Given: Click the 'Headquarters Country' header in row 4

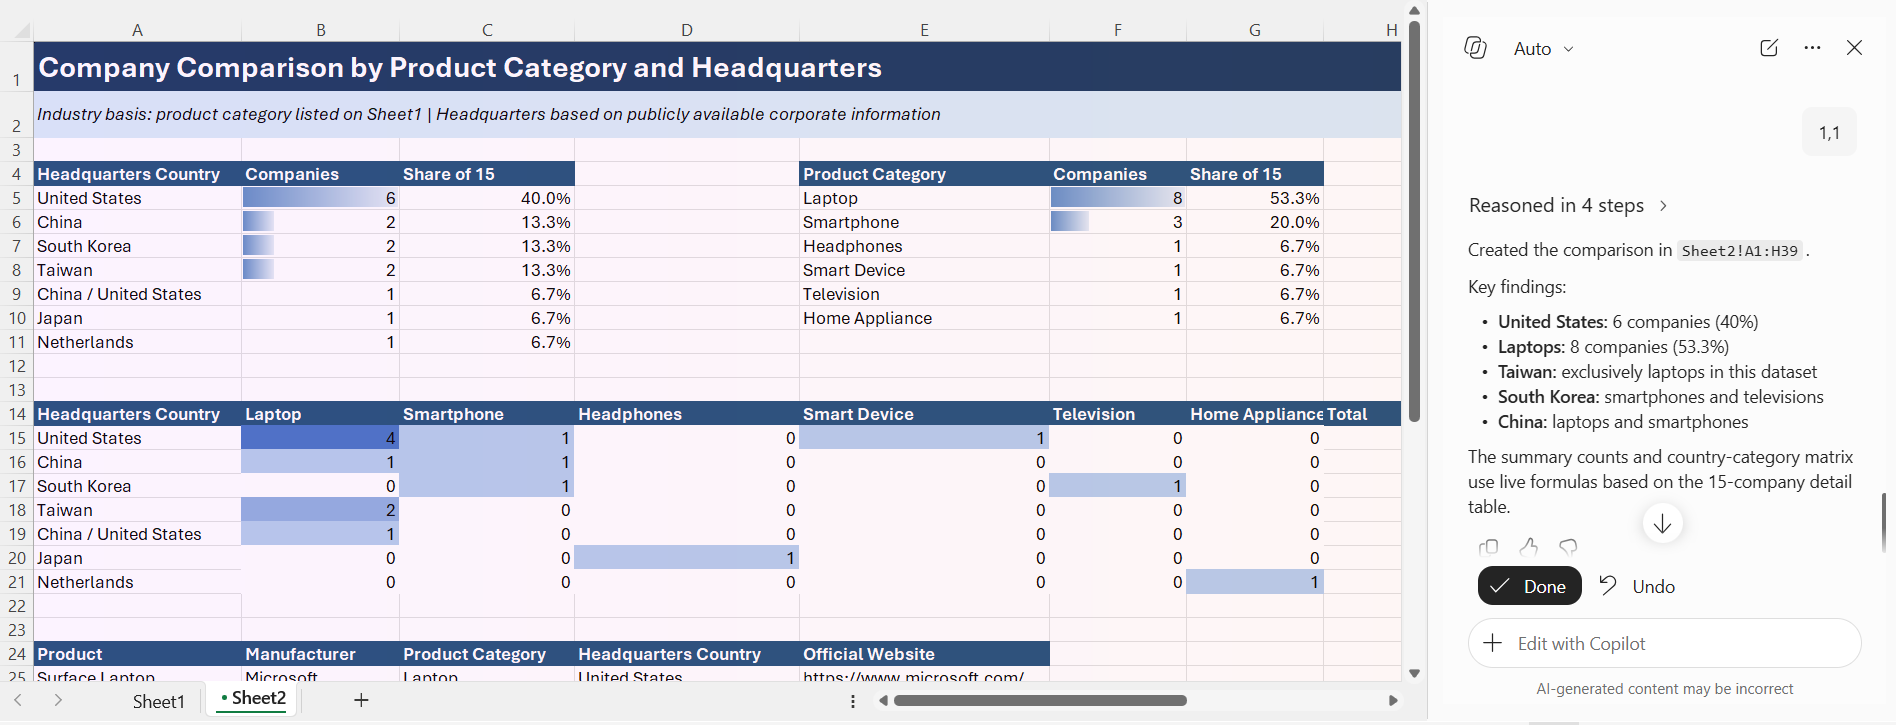Looking at the screenshot, I should pyautogui.click(x=137, y=174).
